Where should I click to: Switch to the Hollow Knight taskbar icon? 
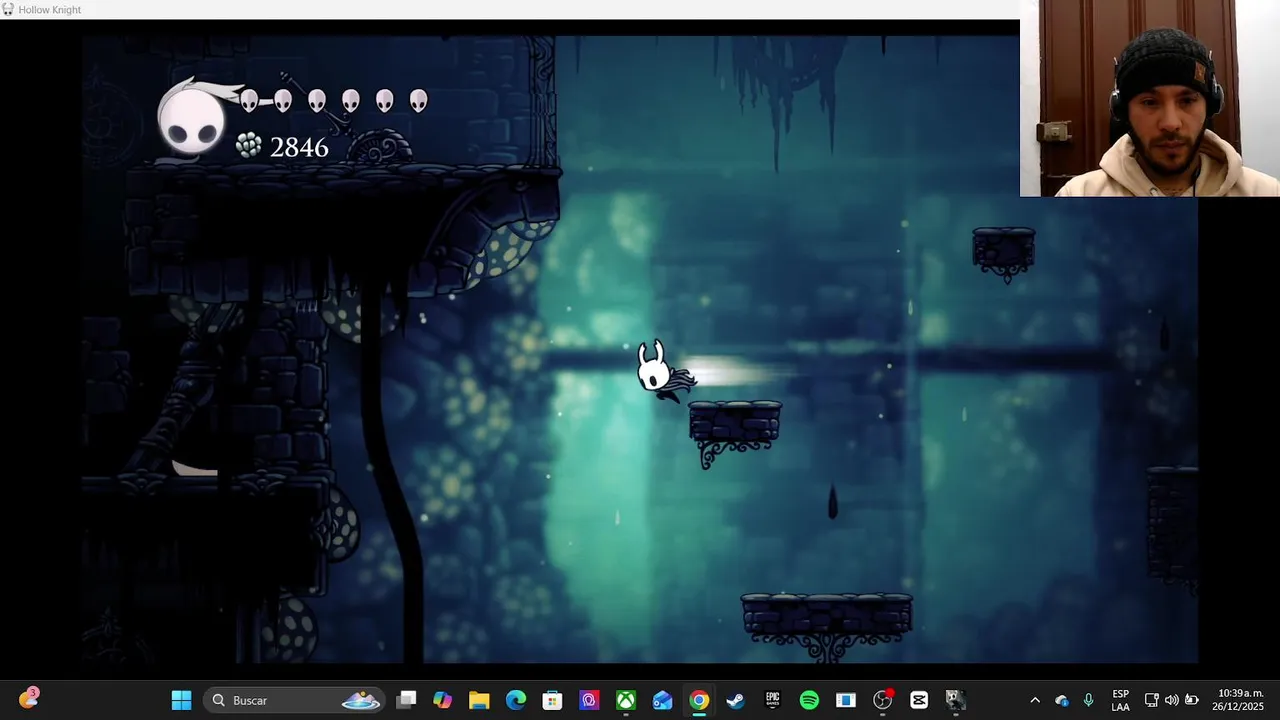955,700
